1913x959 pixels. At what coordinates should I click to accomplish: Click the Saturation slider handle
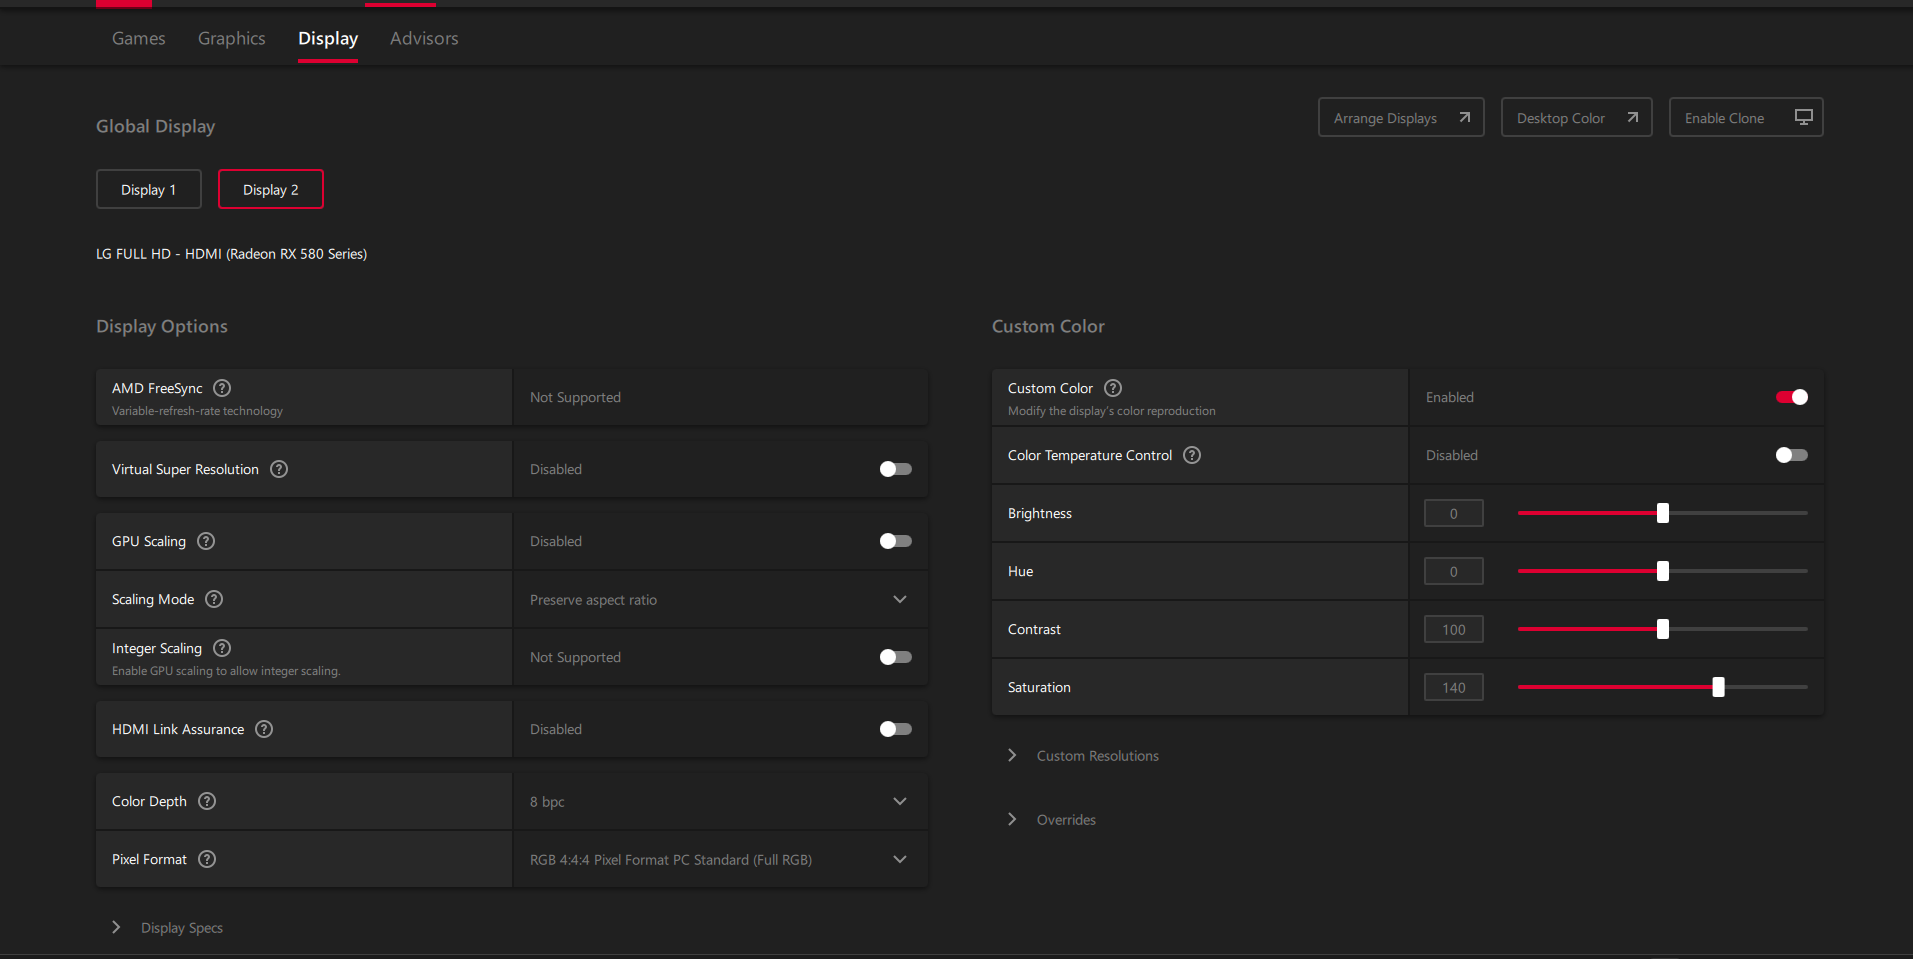[x=1718, y=687]
